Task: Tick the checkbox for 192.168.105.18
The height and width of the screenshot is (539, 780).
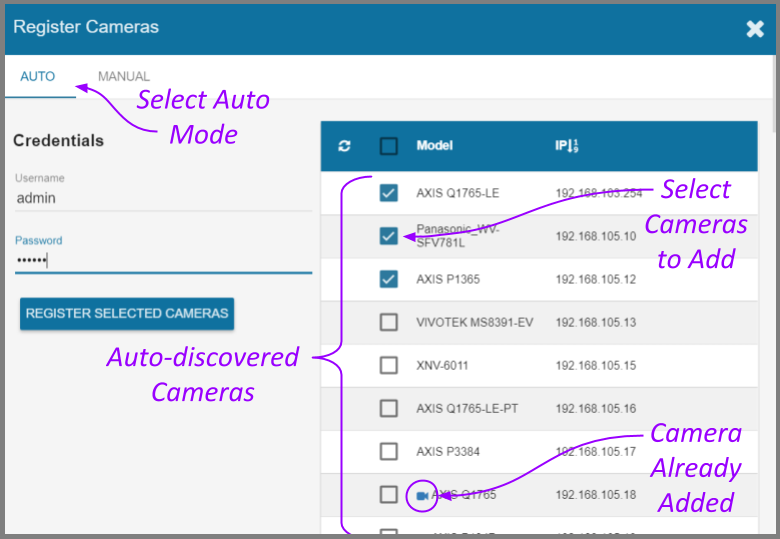Action: coord(389,494)
